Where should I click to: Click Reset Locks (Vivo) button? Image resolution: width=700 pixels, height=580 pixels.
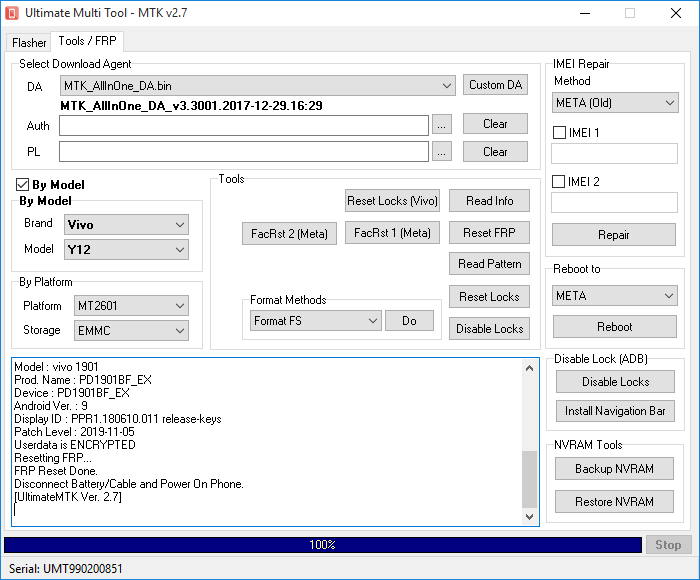pyautogui.click(x=392, y=201)
